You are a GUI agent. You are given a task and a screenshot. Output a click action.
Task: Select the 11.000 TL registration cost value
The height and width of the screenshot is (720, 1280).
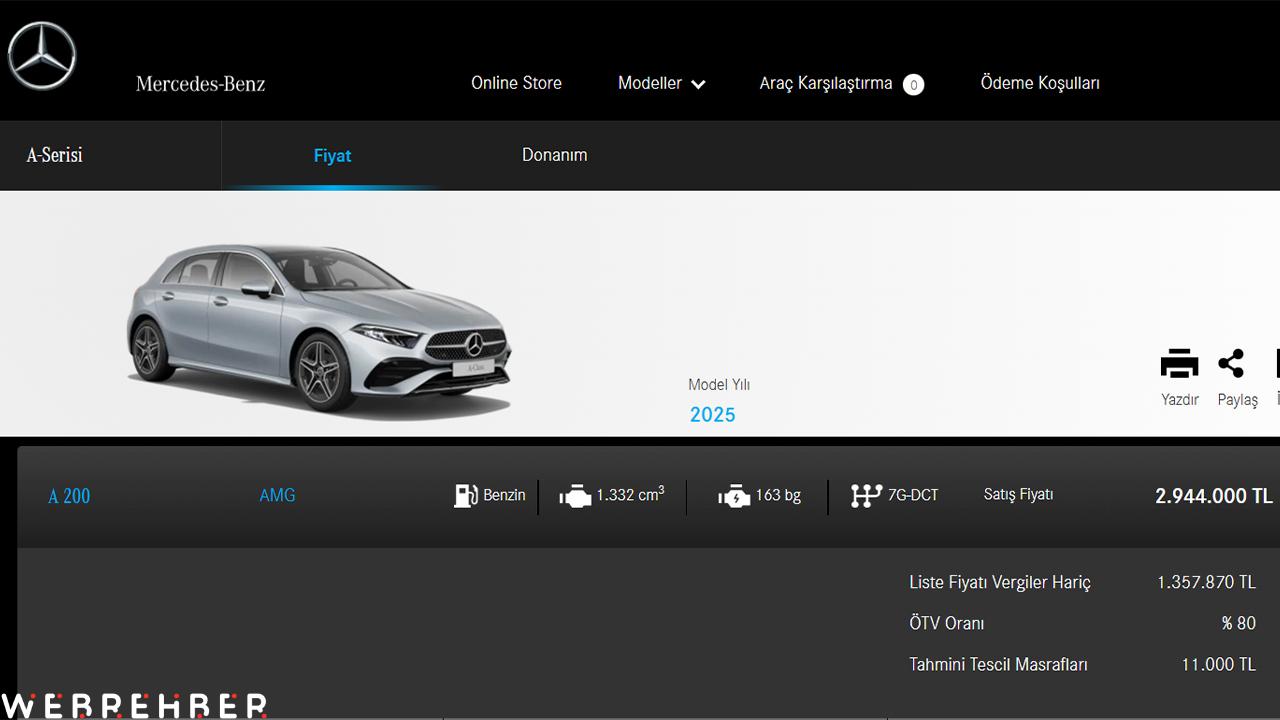1219,664
